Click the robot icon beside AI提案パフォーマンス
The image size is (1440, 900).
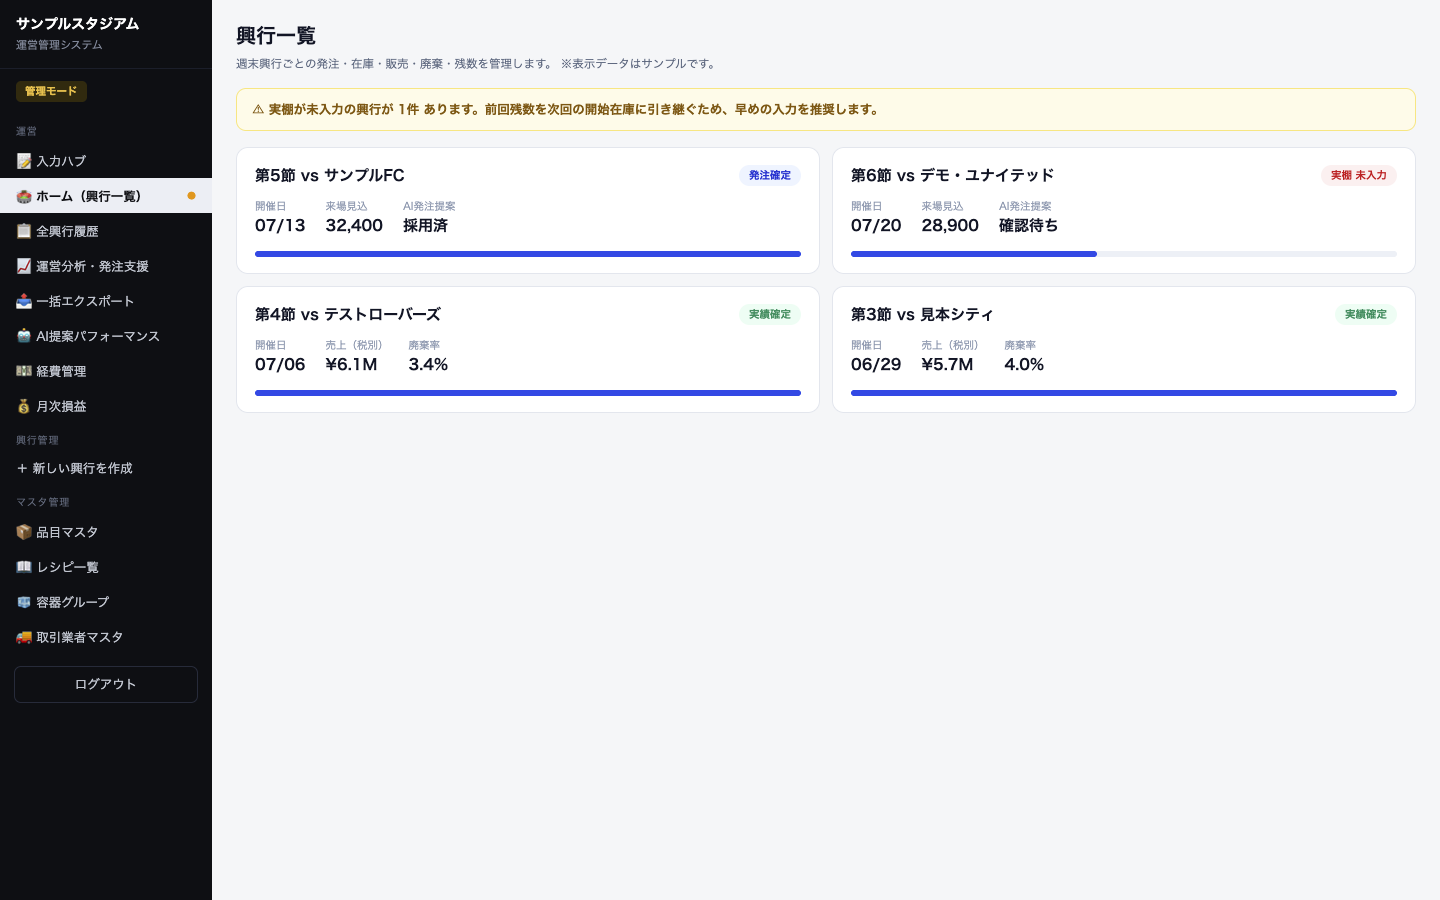24,336
